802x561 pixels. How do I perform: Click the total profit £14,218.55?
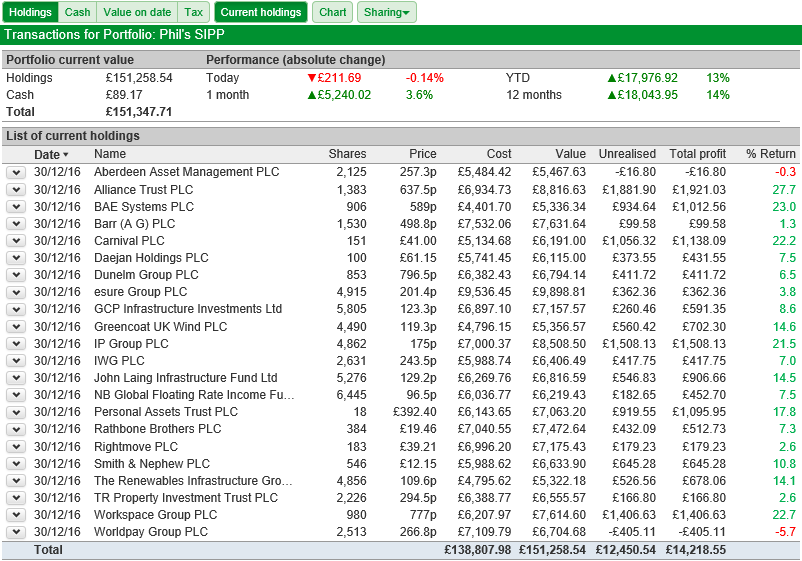click(696, 550)
